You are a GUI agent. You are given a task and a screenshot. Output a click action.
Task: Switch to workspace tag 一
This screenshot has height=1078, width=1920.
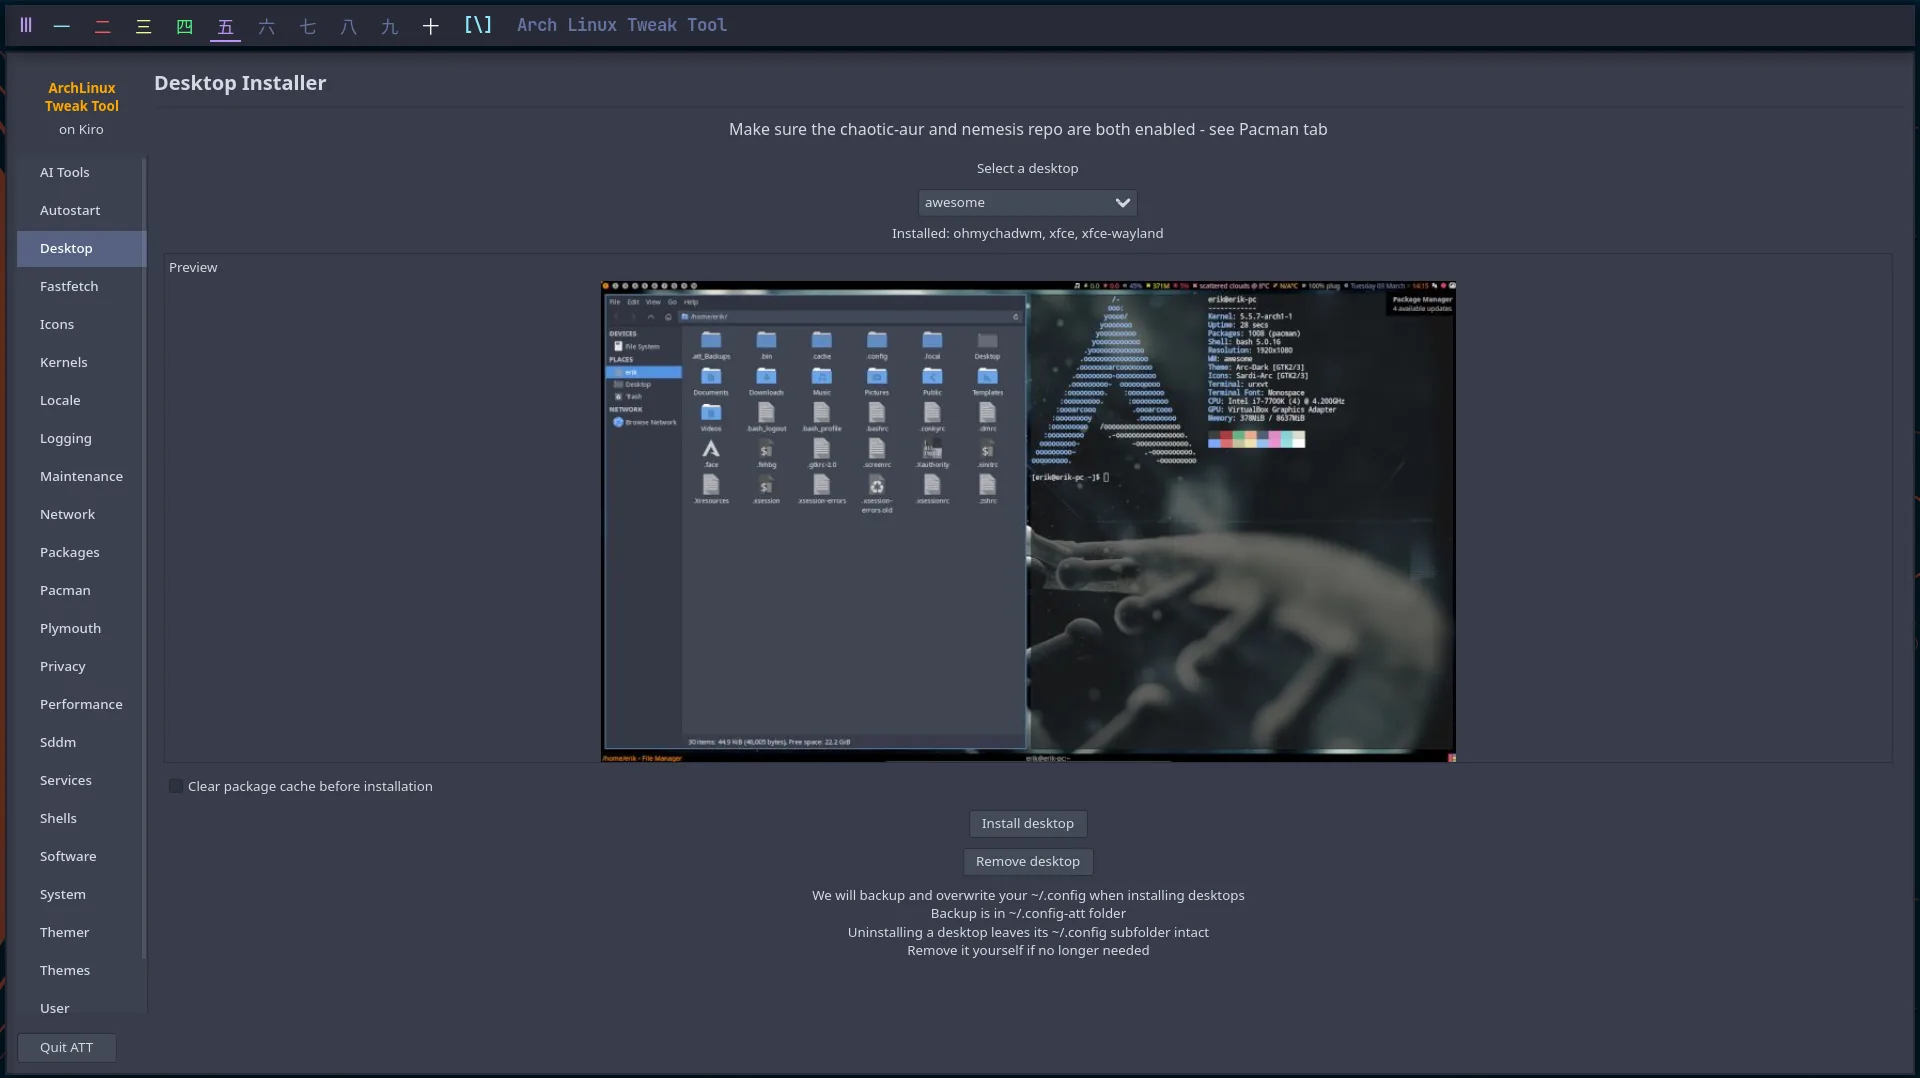pos(62,26)
